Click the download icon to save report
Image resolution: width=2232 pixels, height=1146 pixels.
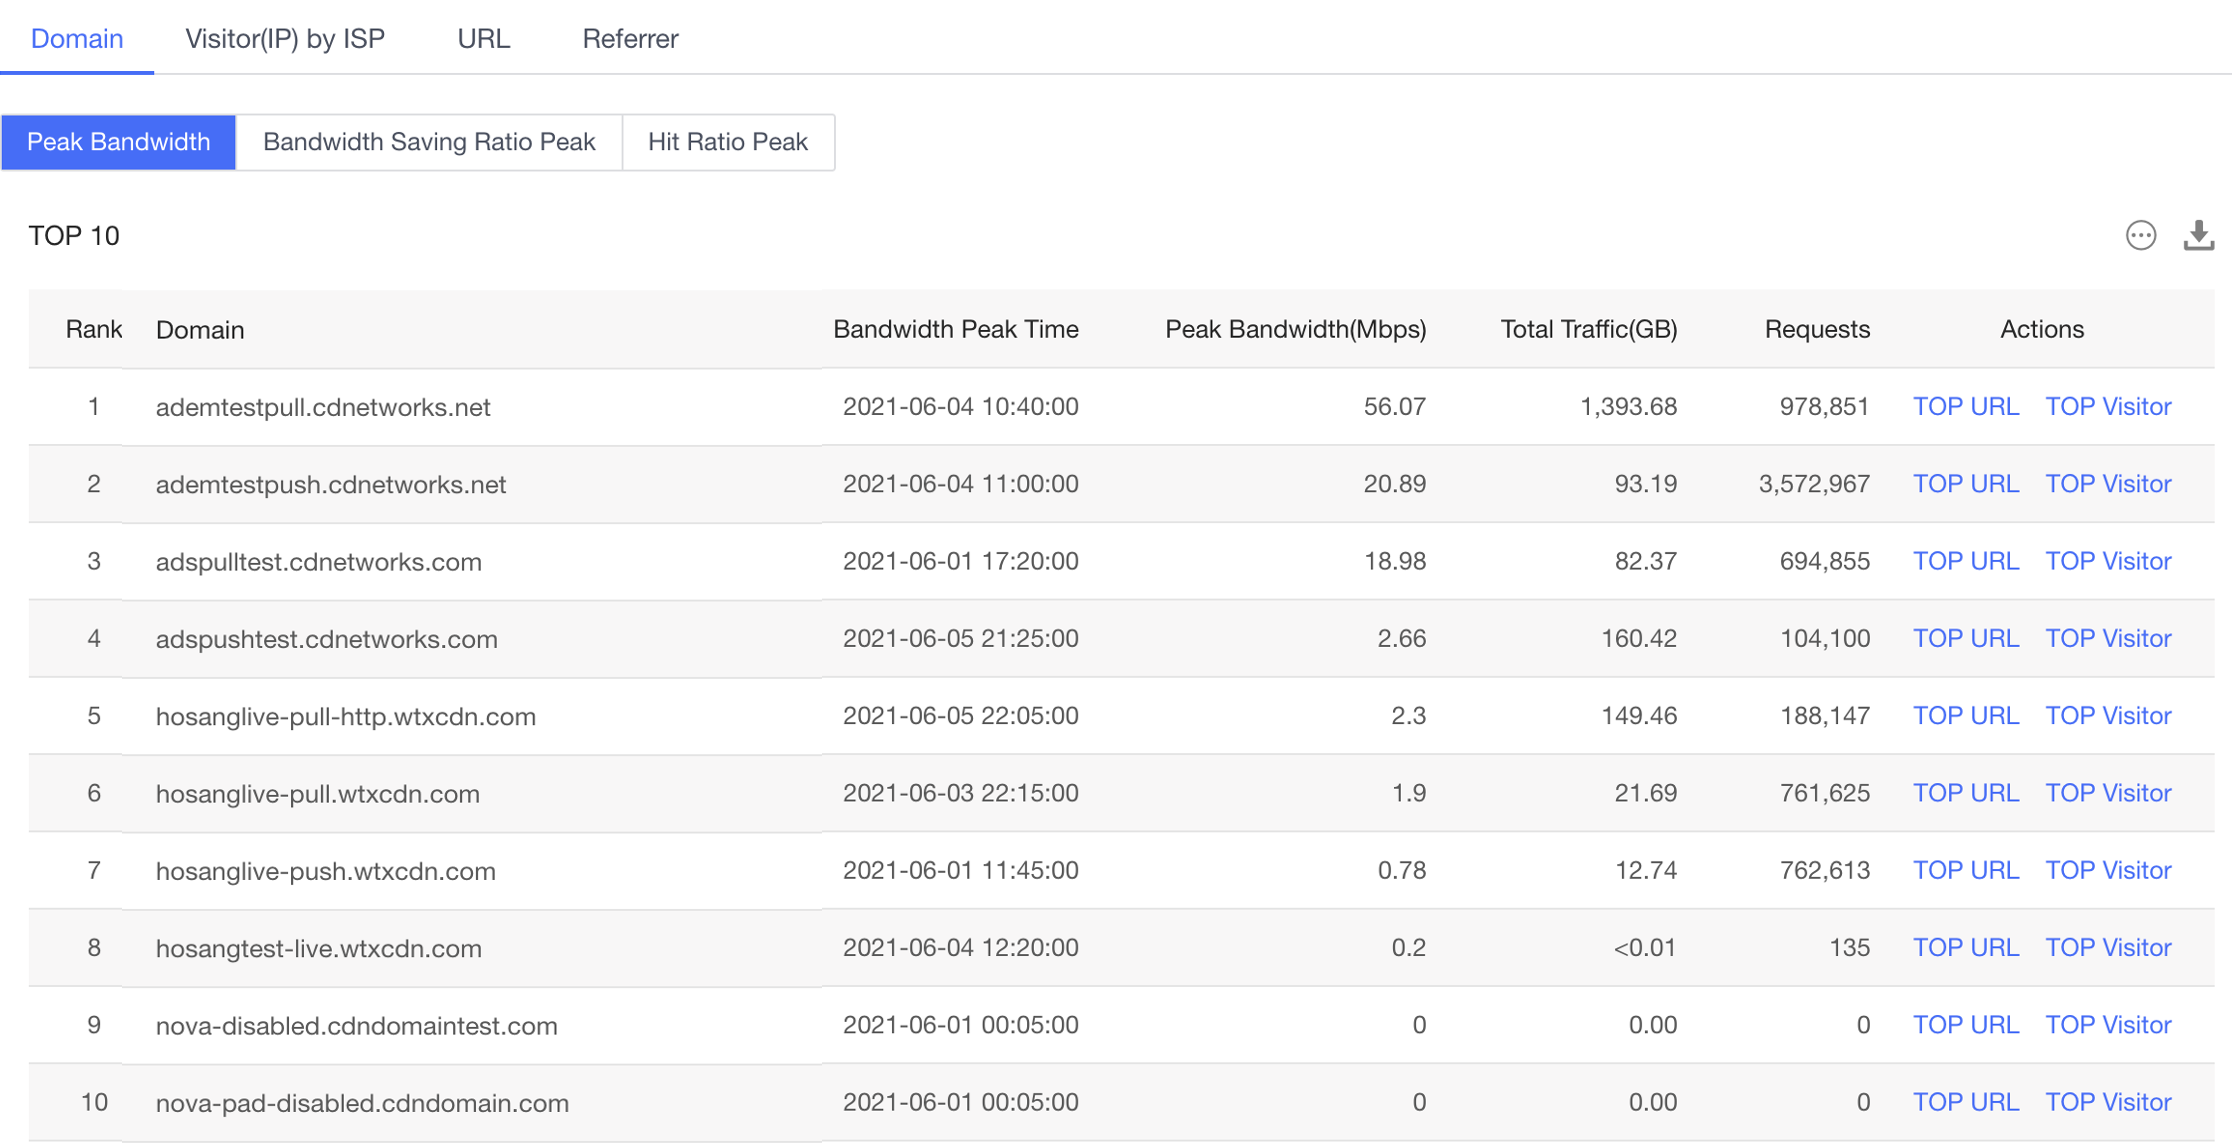2198,237
